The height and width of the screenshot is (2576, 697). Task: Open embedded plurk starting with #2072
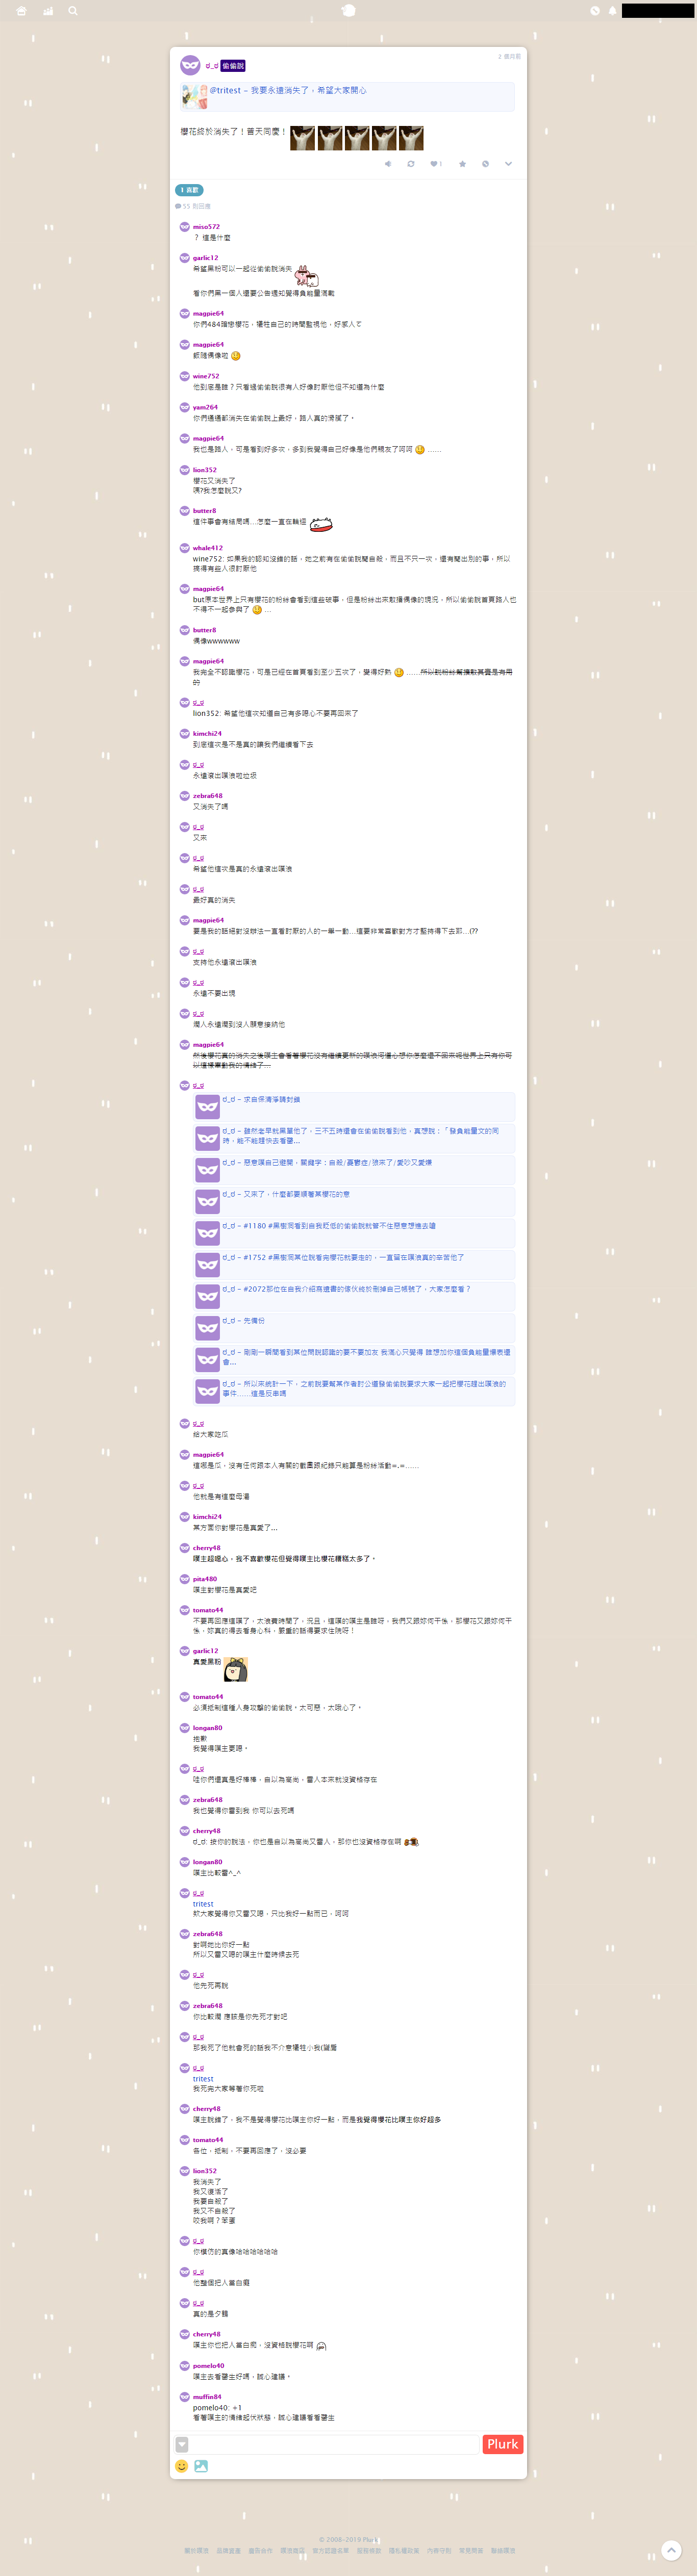click(x=354, y=1296)
